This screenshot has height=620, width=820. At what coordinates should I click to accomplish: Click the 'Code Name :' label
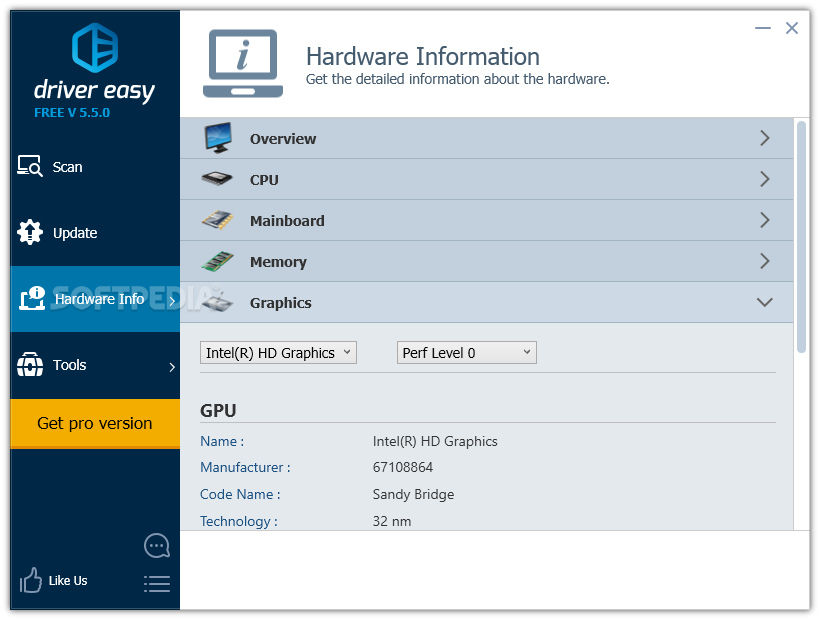click(x=240, y=494)
